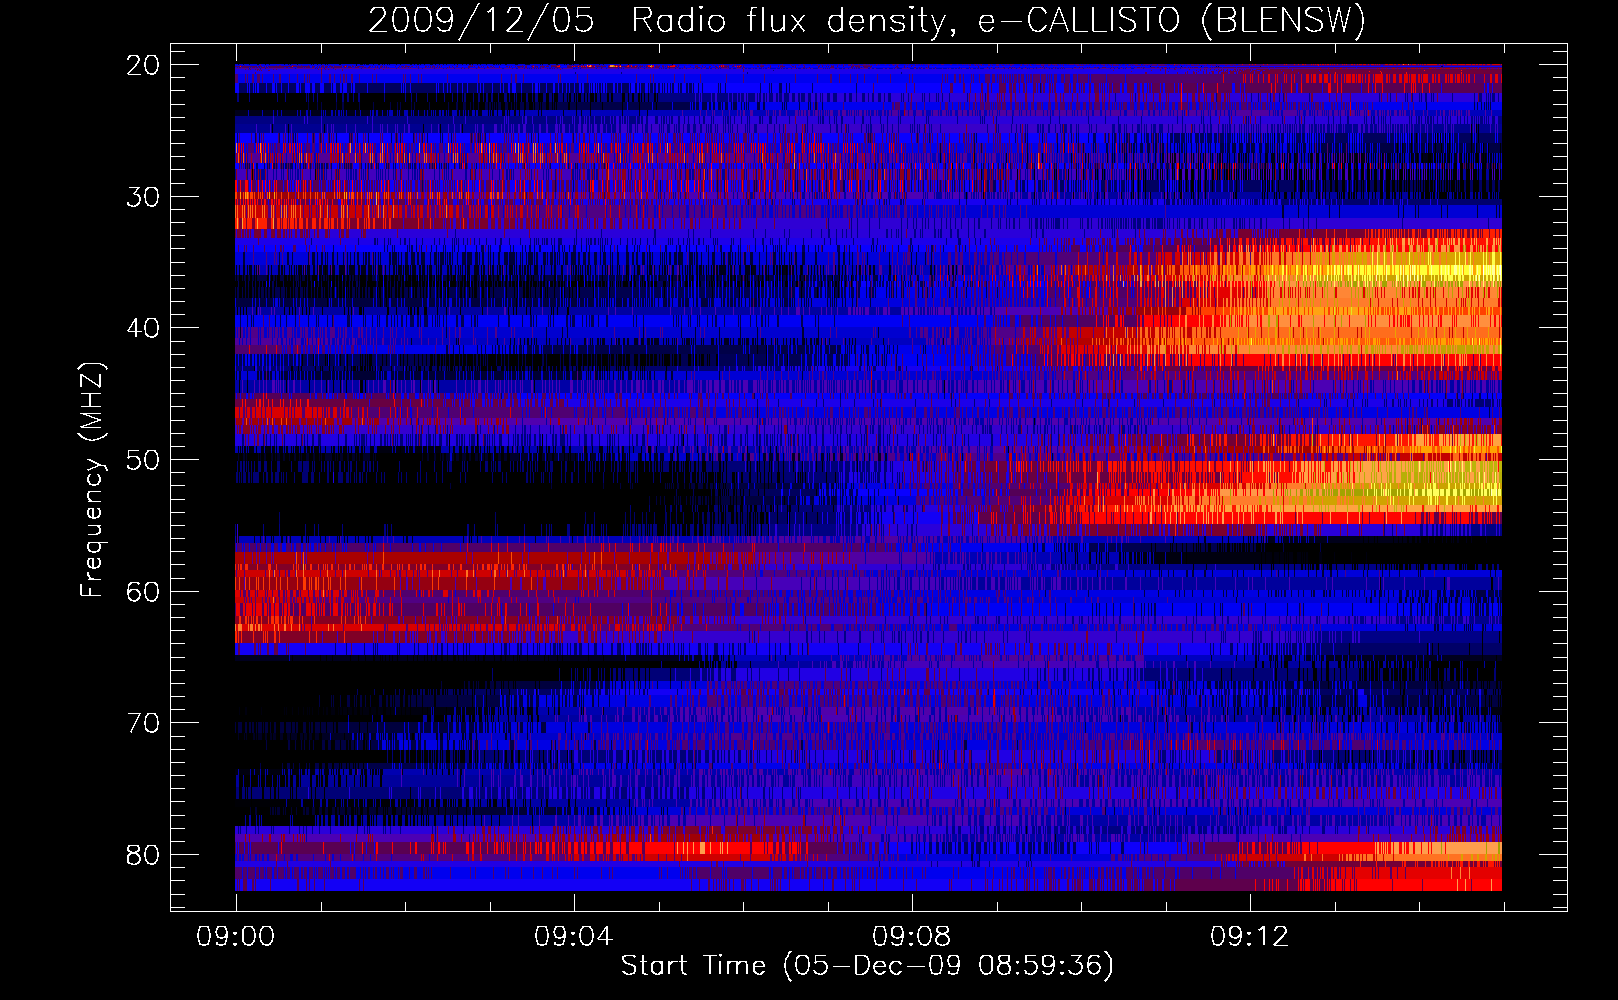Click the time tick label '09:12'
The width and height of the screenshot is (1618, 1000).
coord(1249,937)
